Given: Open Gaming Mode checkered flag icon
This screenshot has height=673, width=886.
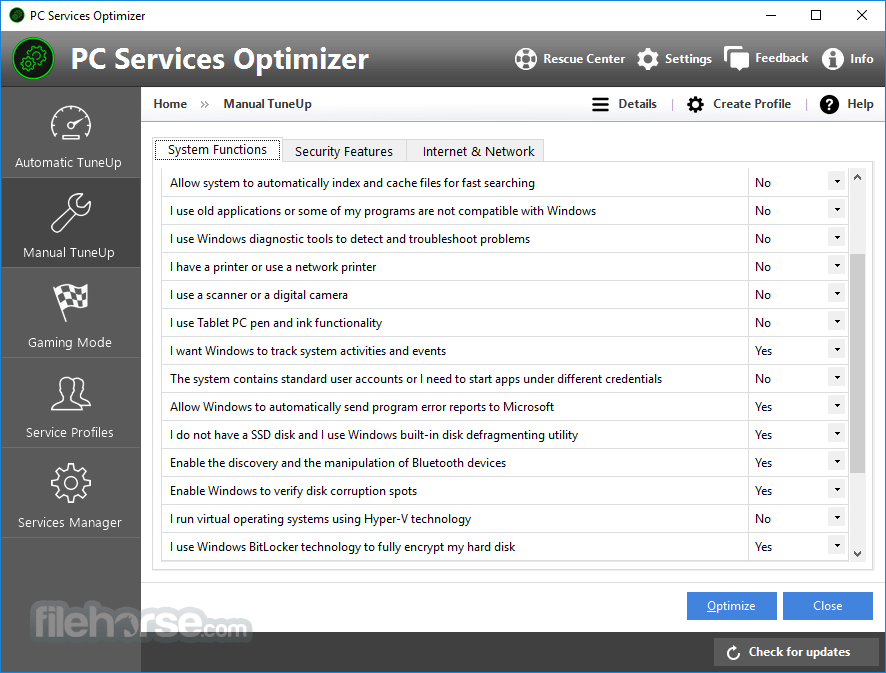Looking at the screenshot, I should click(x=71, y=302).
